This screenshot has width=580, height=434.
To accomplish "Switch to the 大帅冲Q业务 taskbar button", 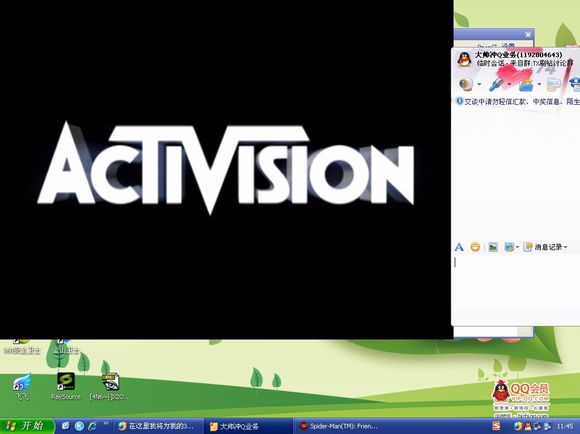I will [247, 426].
